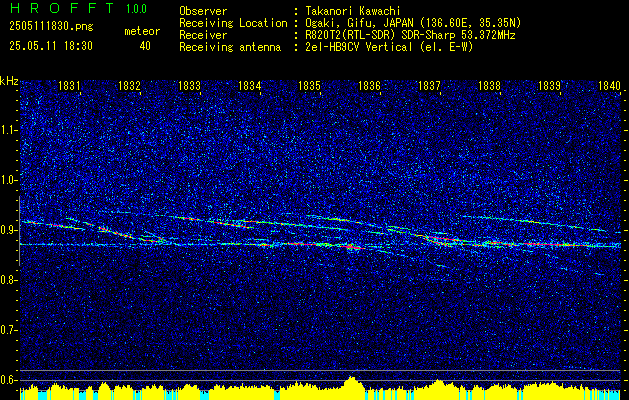Click the Observer label

point(203,11)
